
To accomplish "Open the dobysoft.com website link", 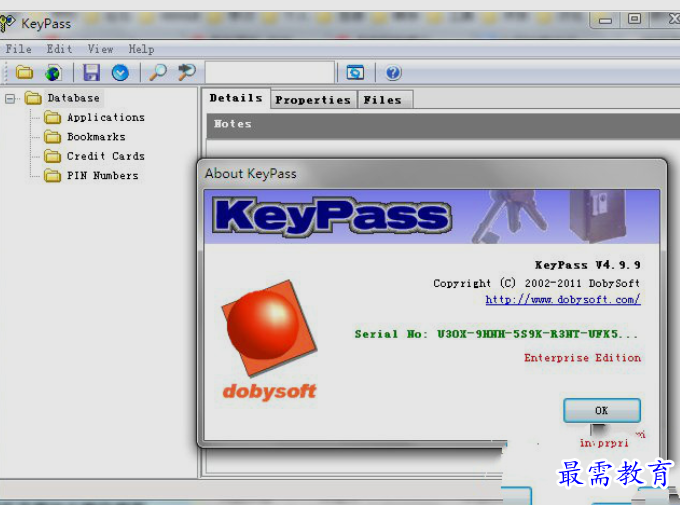I will point(563,299).
